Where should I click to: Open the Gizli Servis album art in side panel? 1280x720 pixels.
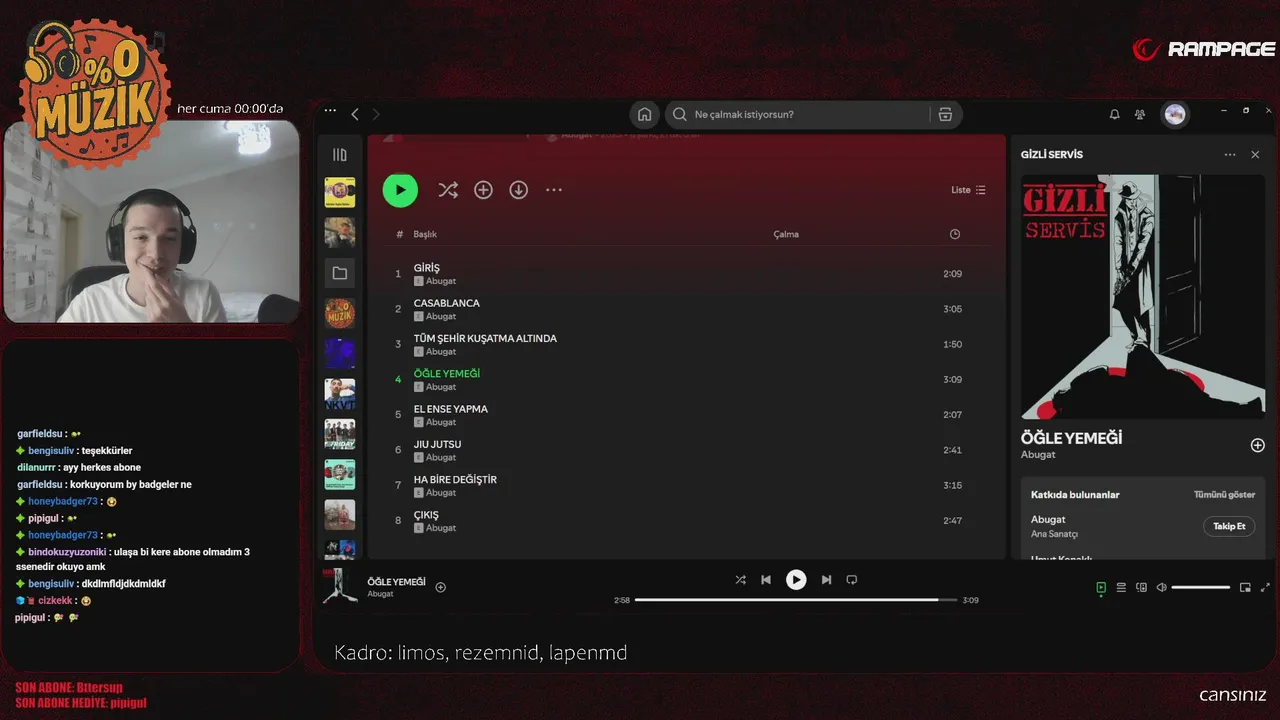coord(1143,297)
